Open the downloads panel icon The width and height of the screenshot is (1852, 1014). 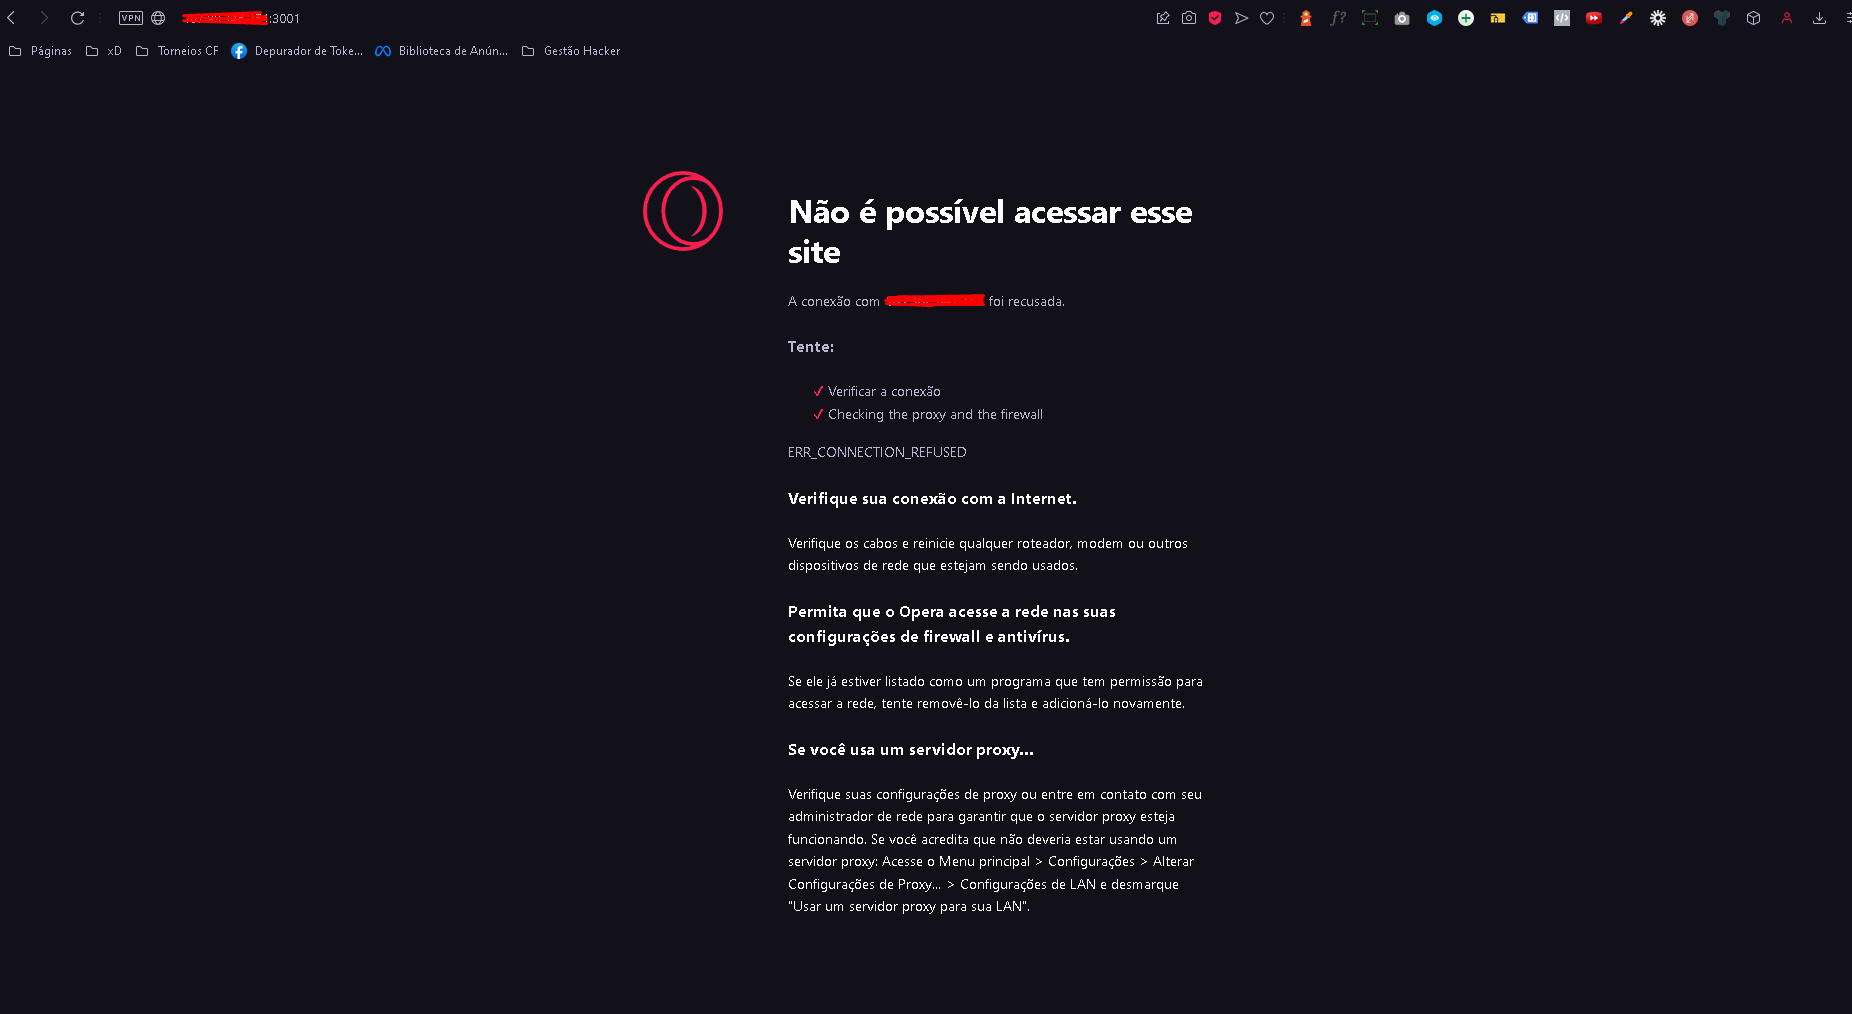(x=1819, y=17)
